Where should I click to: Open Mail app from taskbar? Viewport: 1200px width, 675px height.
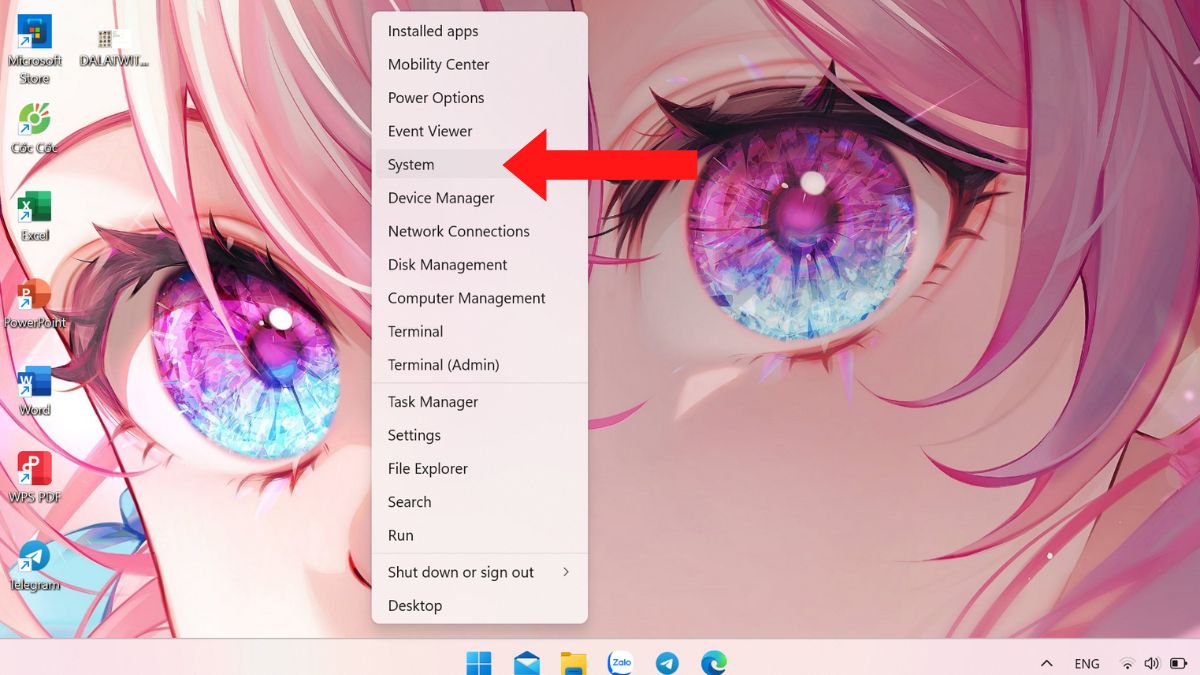pos(527,662)
